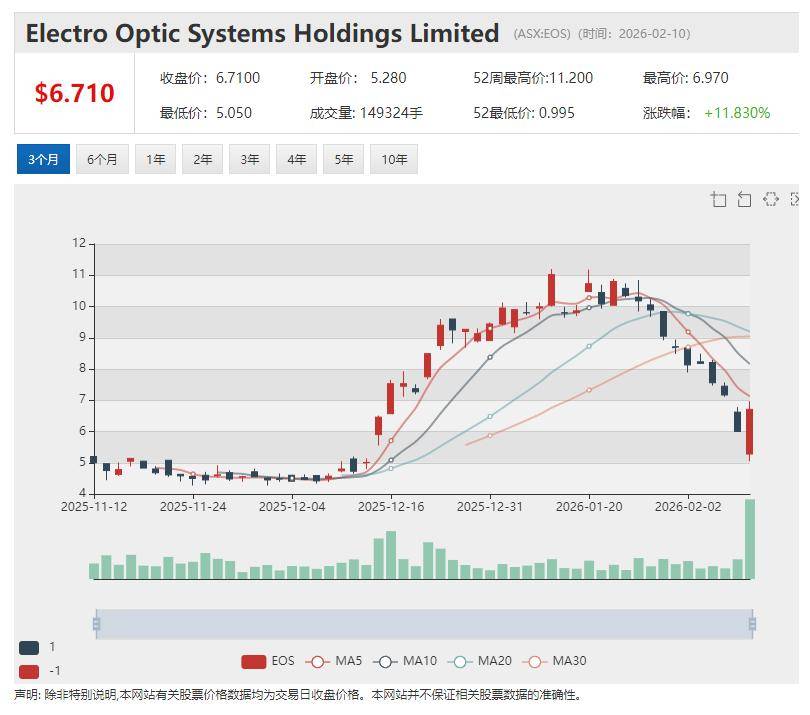
Task: Select the dashed polygon selection tool icon
Action: [770, 199]
